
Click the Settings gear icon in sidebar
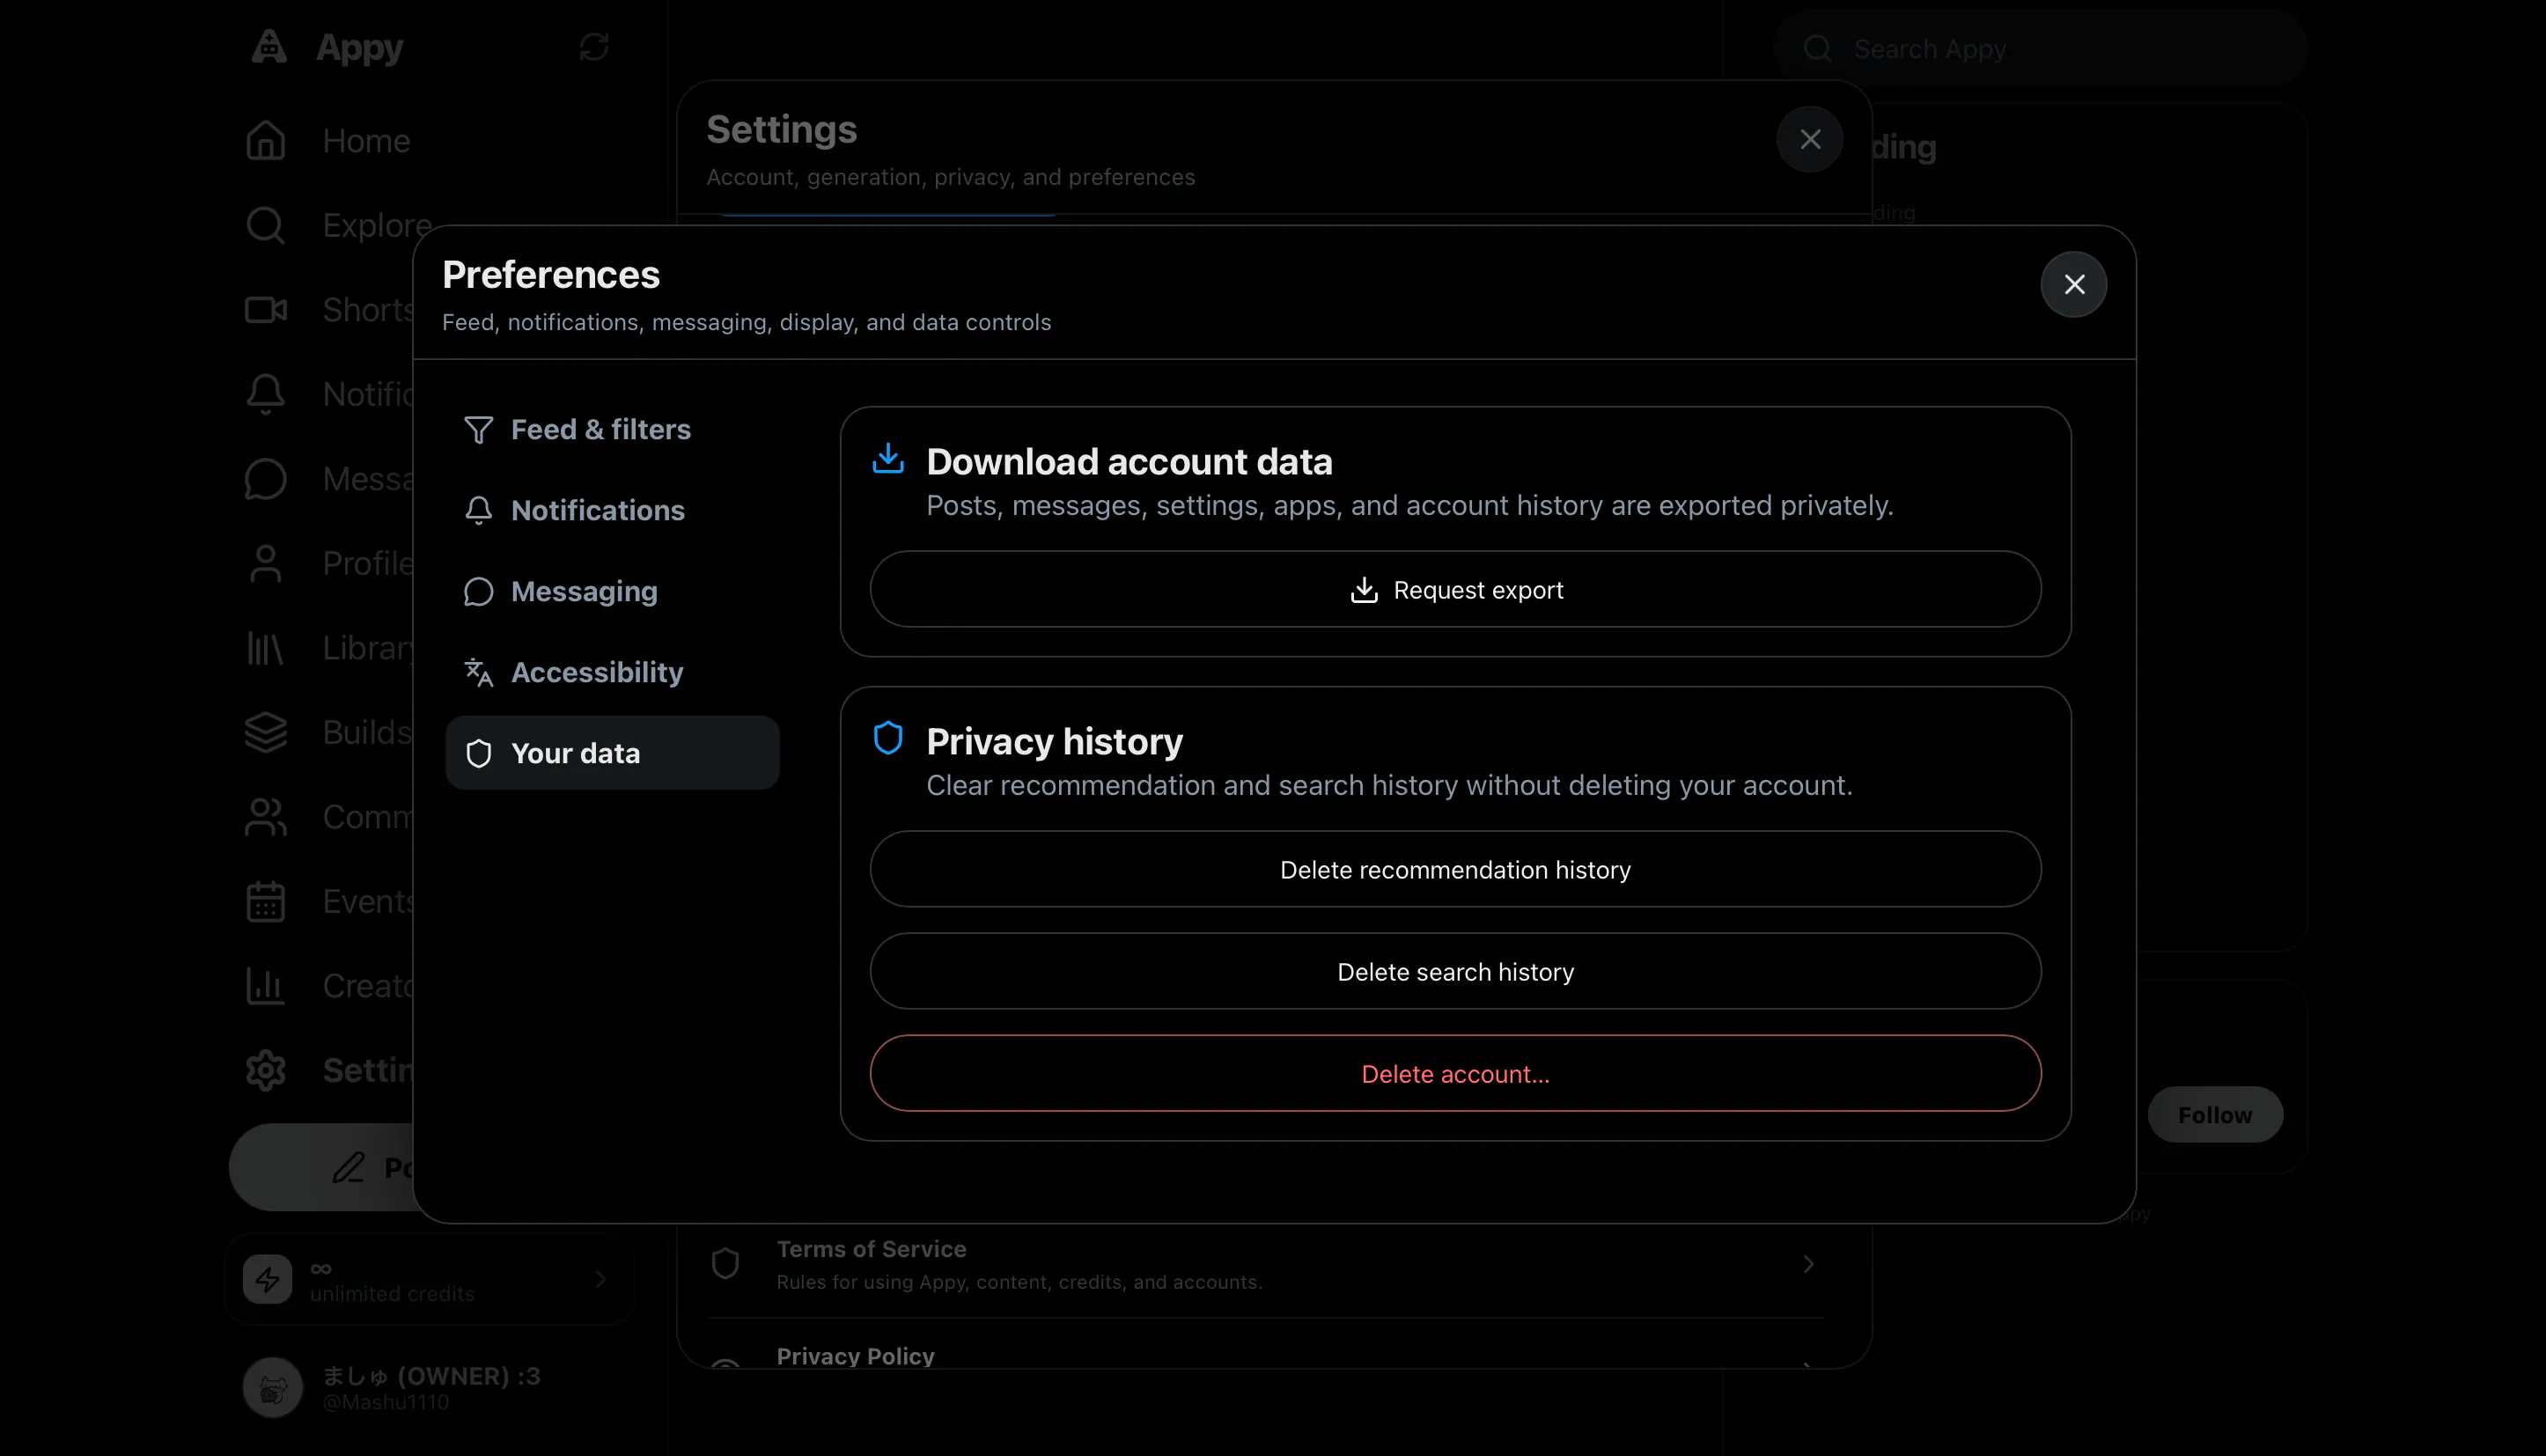[266, 1070]
